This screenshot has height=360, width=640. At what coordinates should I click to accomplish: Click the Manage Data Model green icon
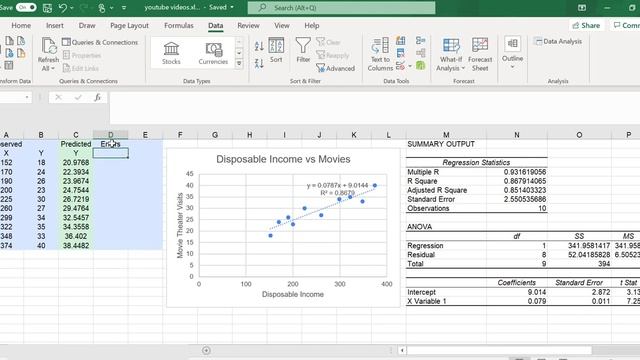tap(421, 65)
